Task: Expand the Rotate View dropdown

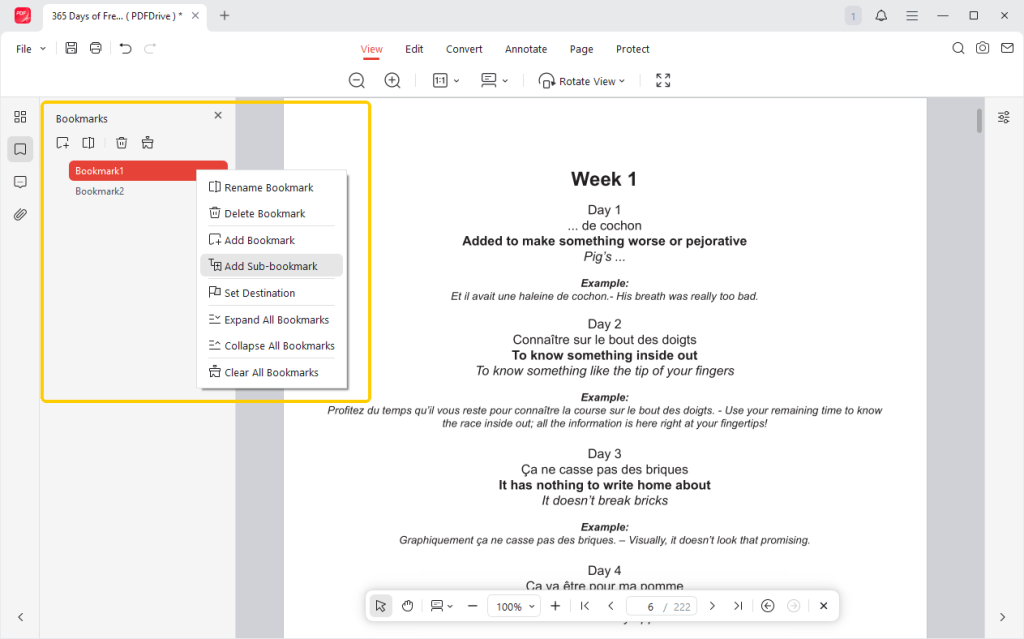Action: click(581, 81)
